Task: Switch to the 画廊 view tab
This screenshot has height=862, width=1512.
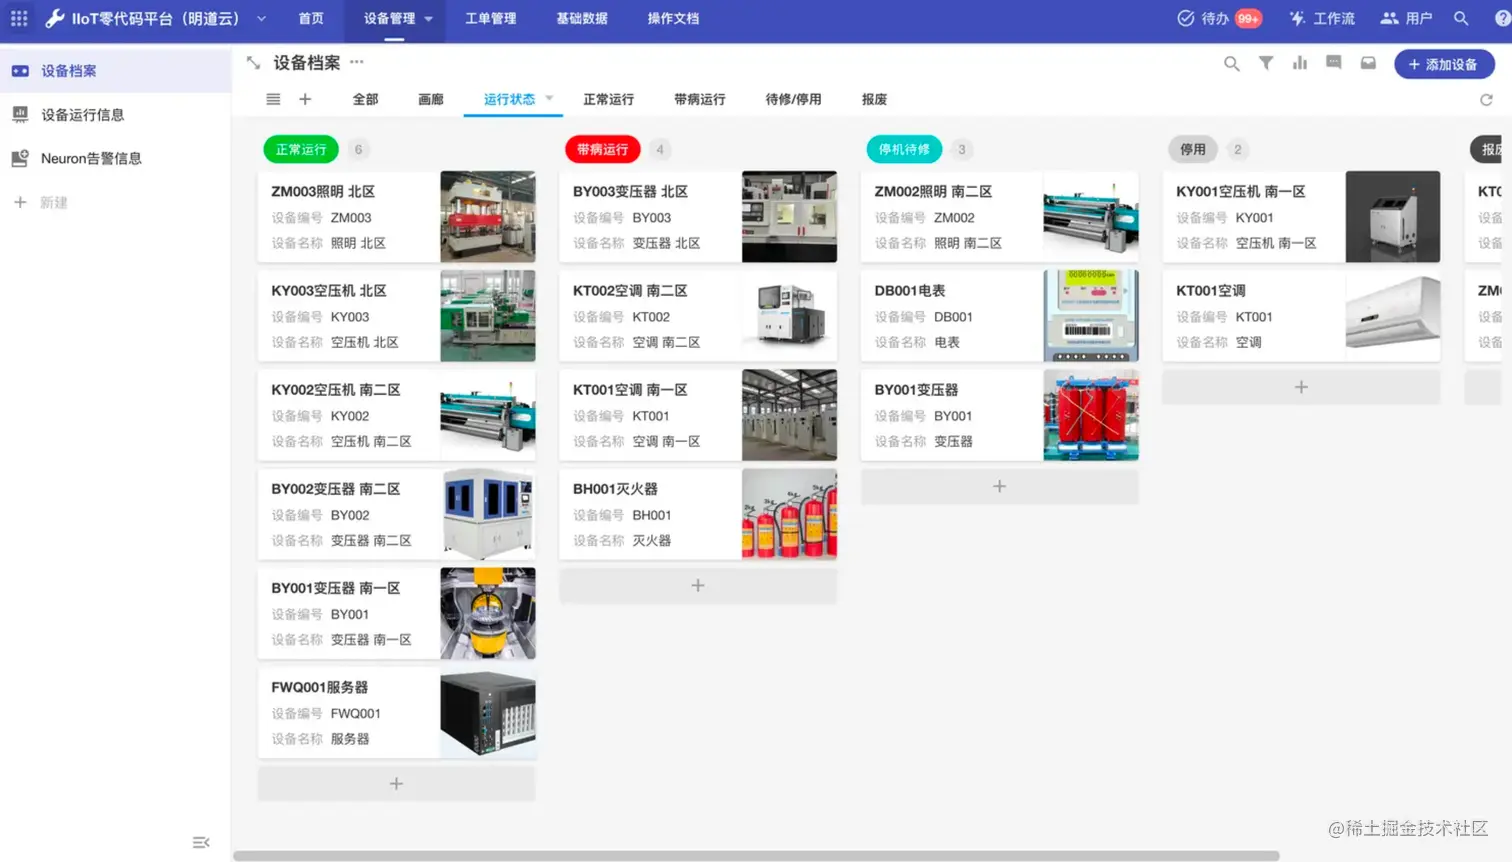Action: (x=431, y=99)
